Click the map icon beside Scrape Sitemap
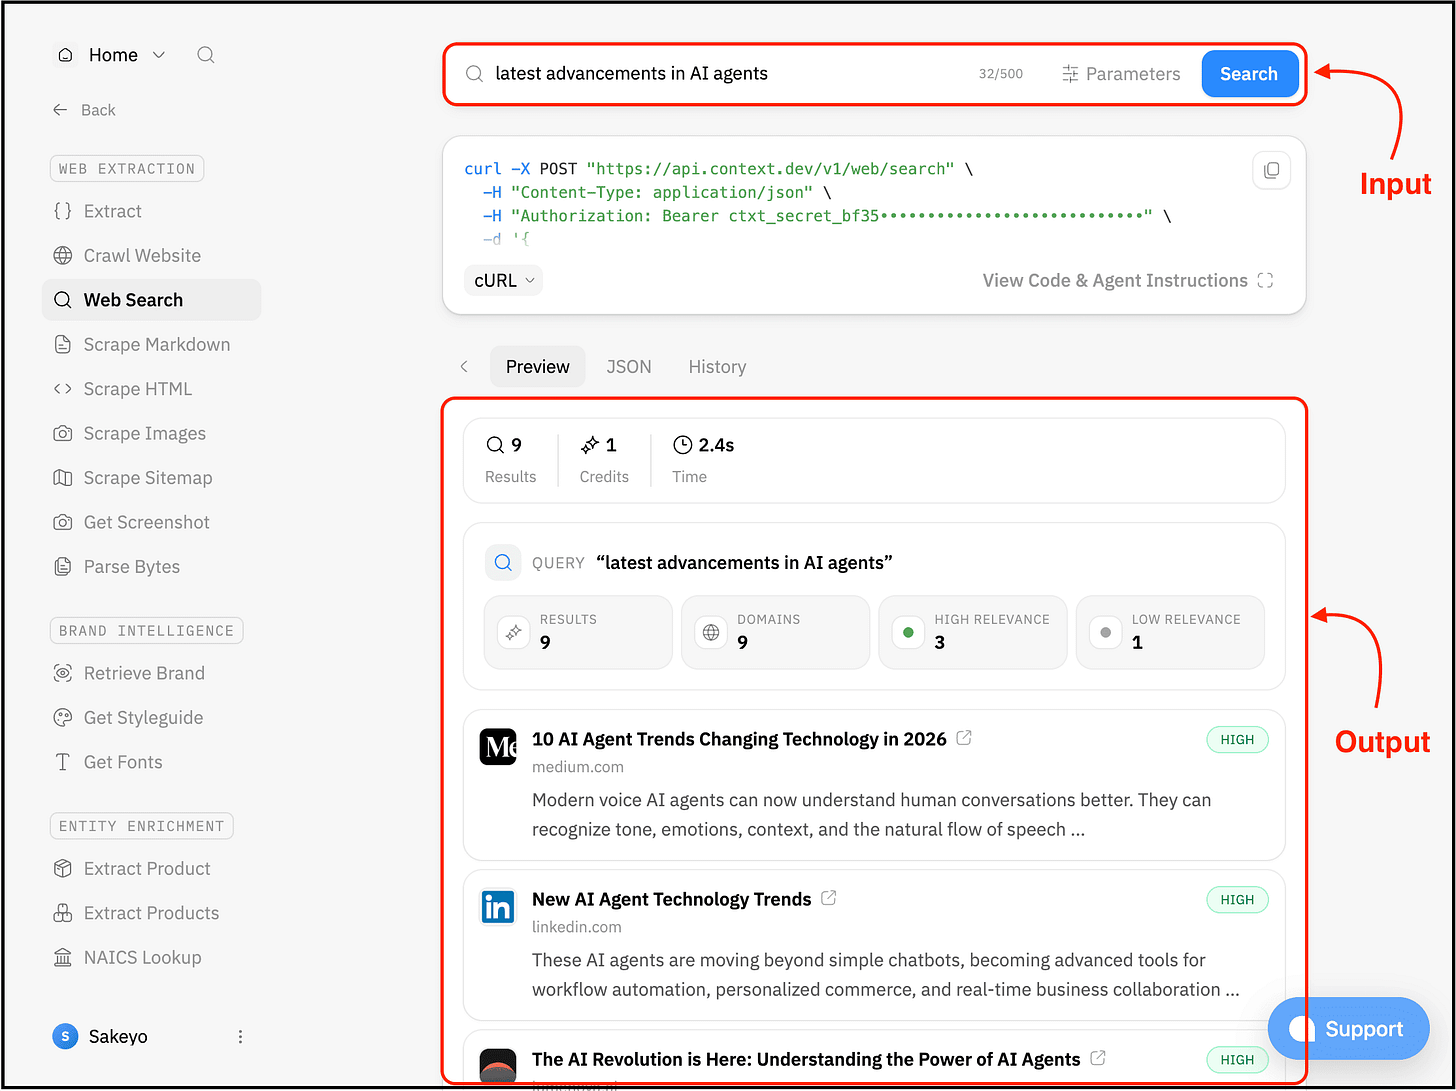The height and width of the screenshot is (1091, 1456). (x=62, y=478)
